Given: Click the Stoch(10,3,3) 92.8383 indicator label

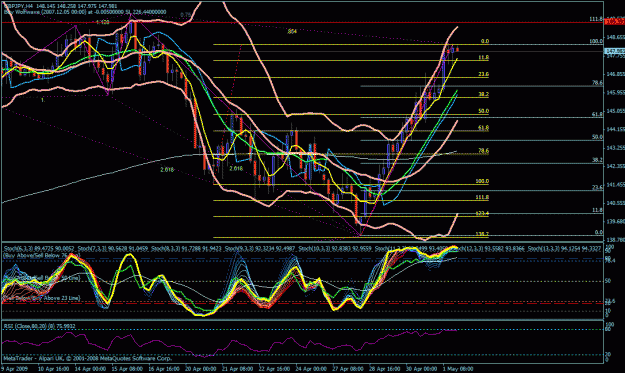Looking at the screenshot, I should 335,249.
